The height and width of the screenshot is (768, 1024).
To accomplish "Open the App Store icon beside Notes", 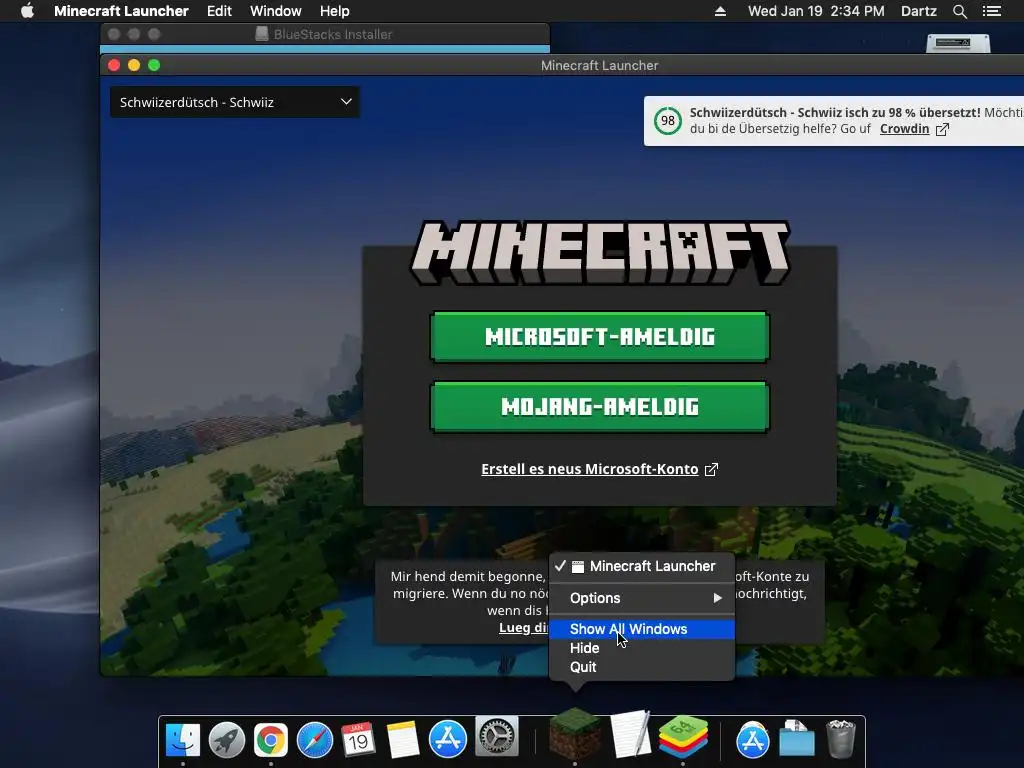I will (x=447, y=740).
